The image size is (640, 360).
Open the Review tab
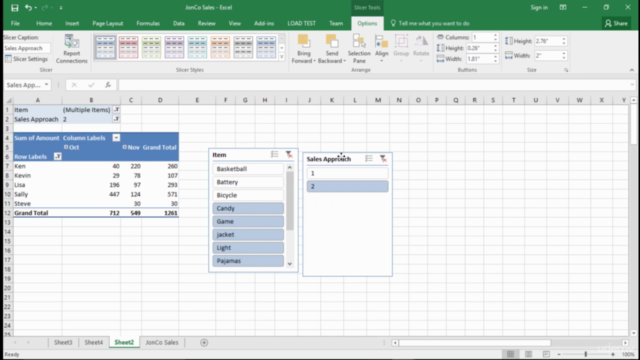coord(207,23)
